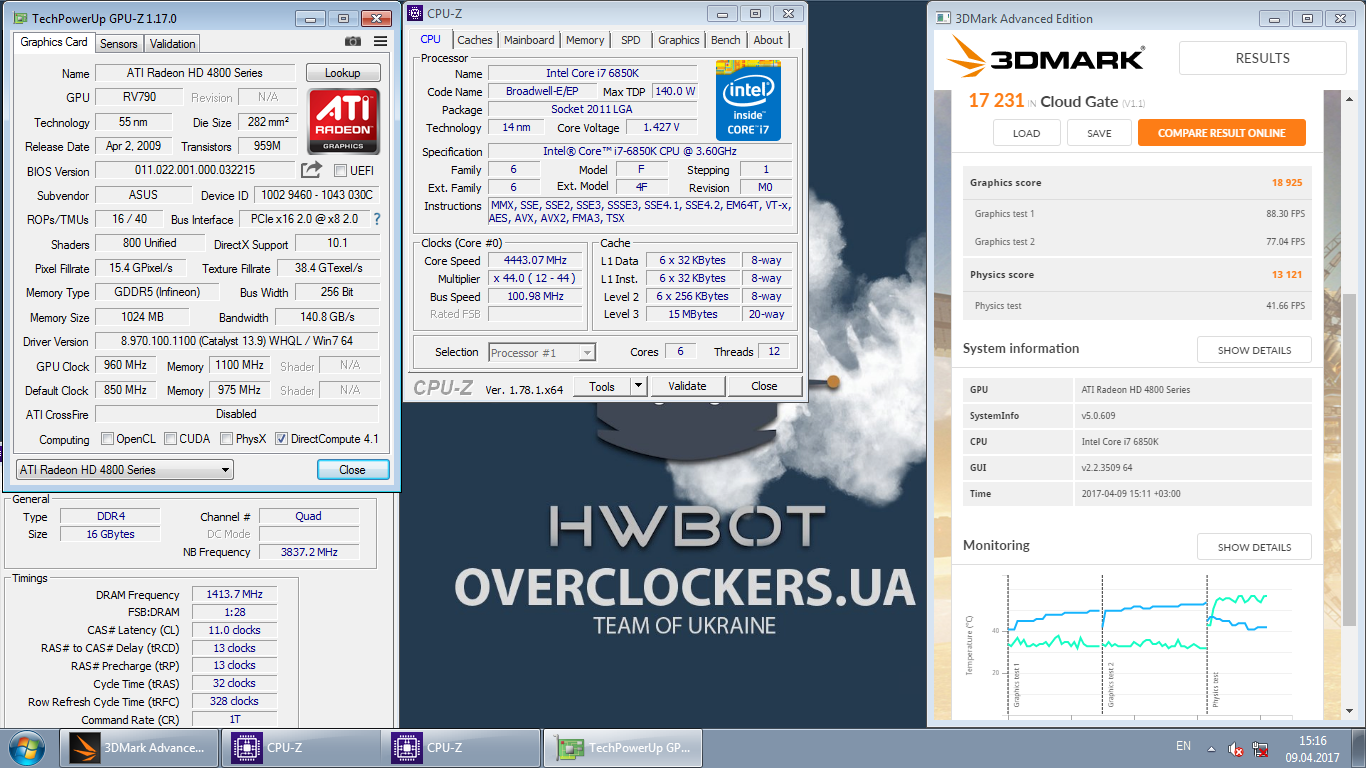
Task: Open the Memory tab in CPU-Z
Action: [x=585, y=40]
